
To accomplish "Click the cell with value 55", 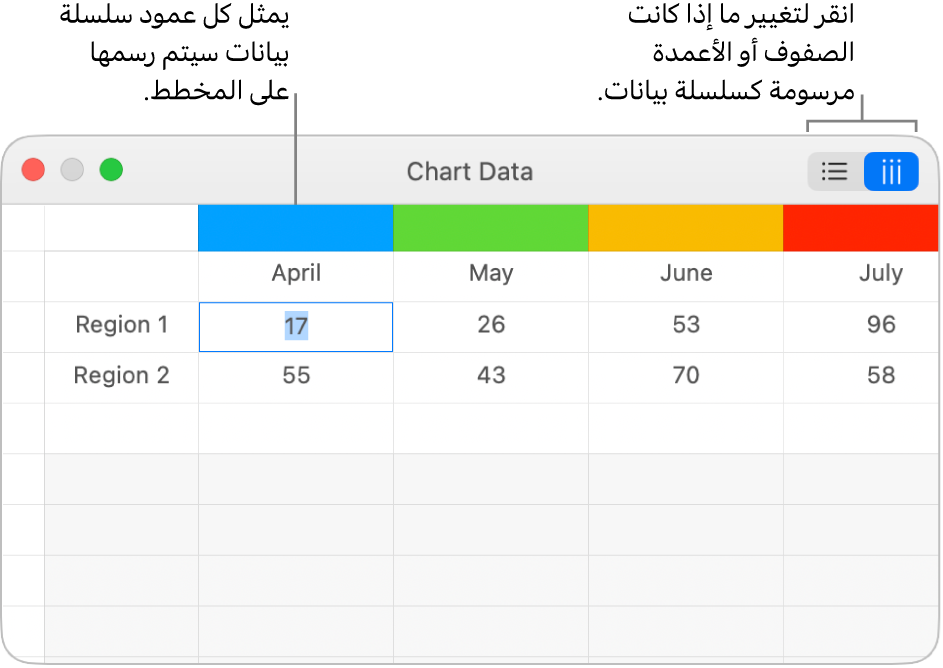I will pos(296,376).
